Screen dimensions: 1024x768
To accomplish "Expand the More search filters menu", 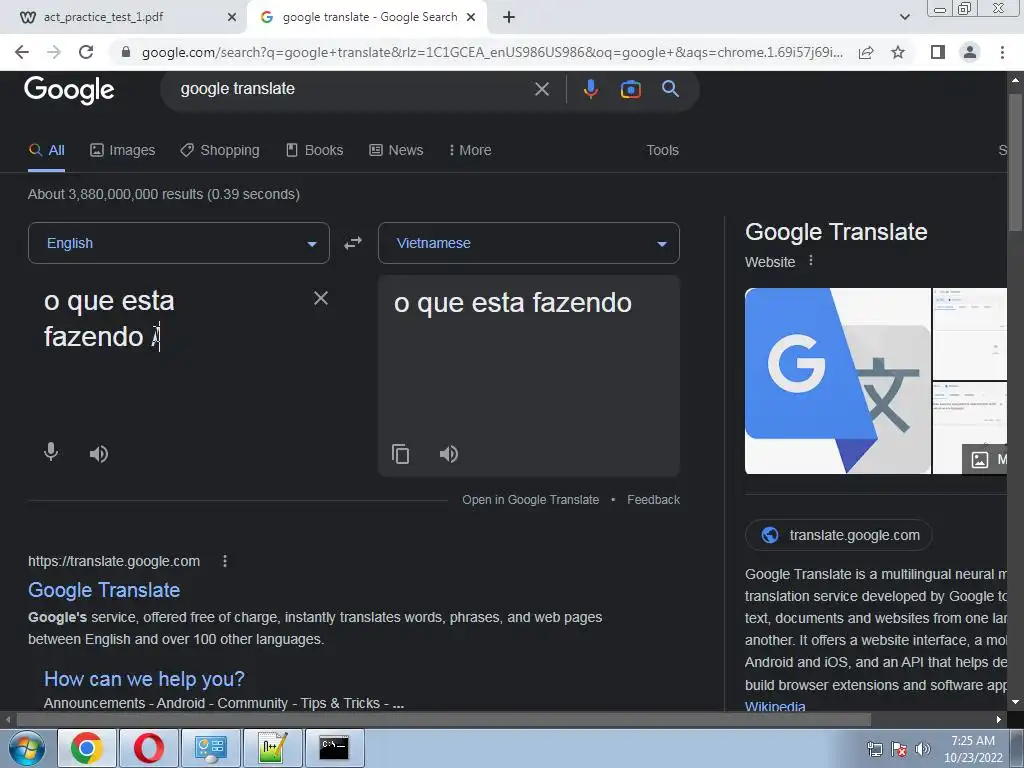I will pos(470,150).
